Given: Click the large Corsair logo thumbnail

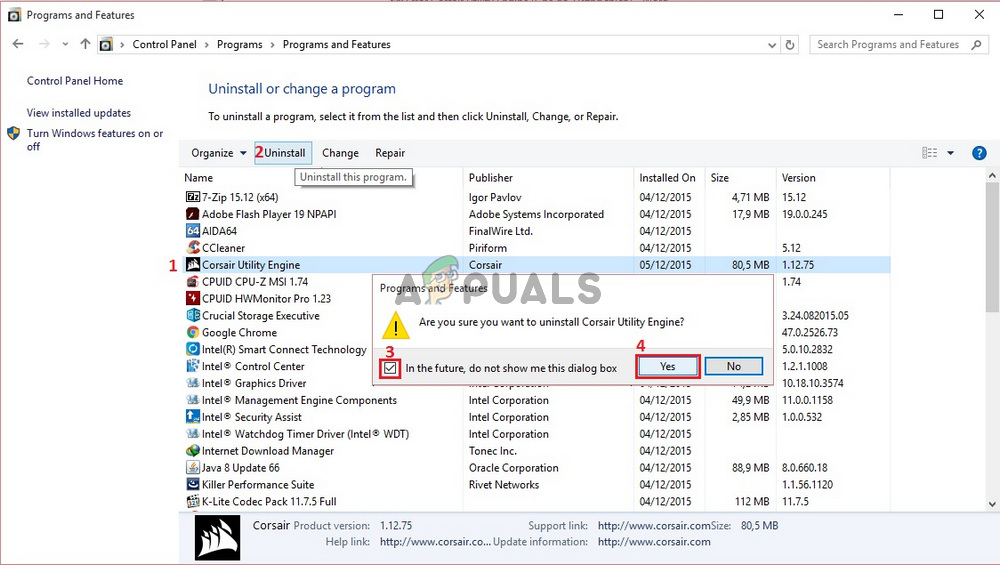Looking at the screenshot, I should point(218,538).
